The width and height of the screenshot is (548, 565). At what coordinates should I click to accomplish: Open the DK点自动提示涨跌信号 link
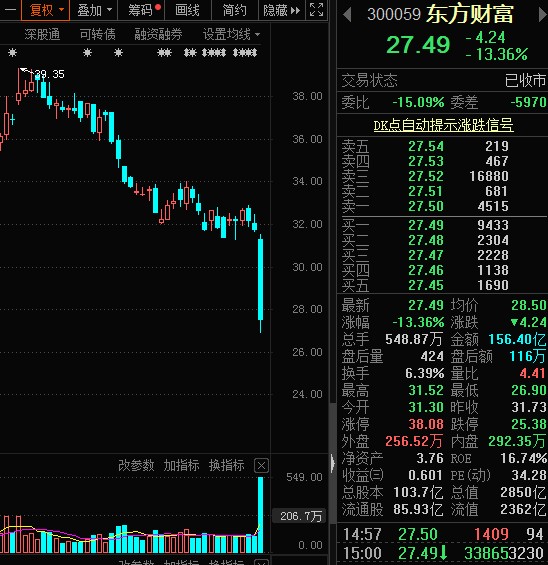click(443, 125)
